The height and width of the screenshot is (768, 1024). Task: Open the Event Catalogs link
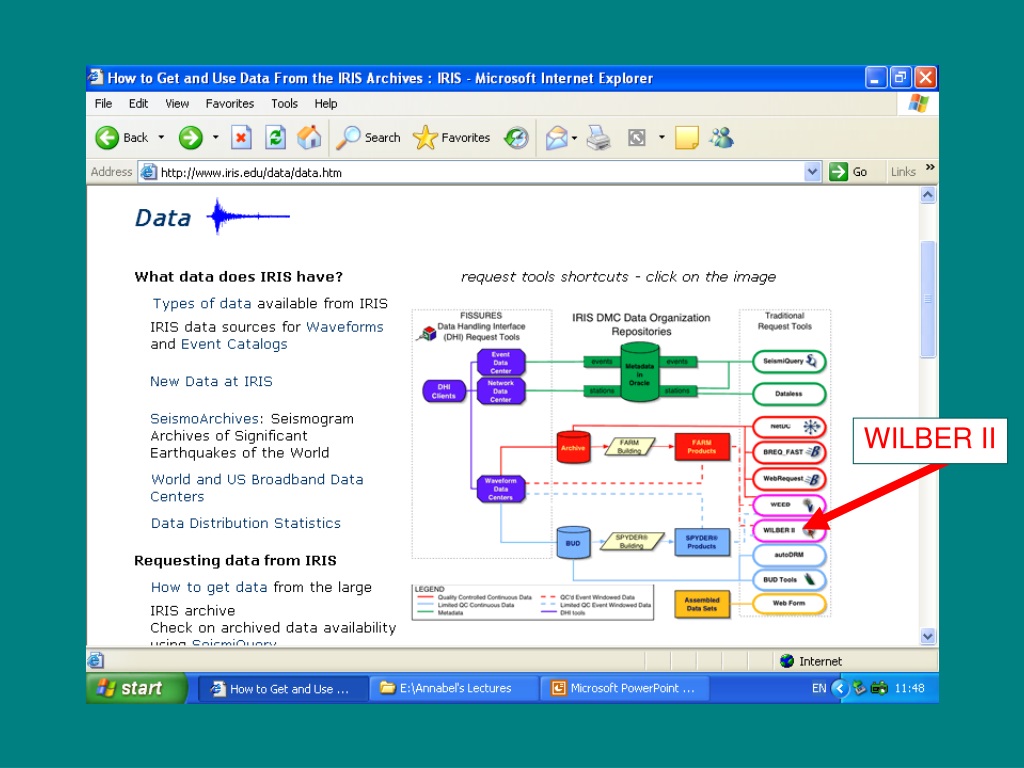[x=234, y=344]
